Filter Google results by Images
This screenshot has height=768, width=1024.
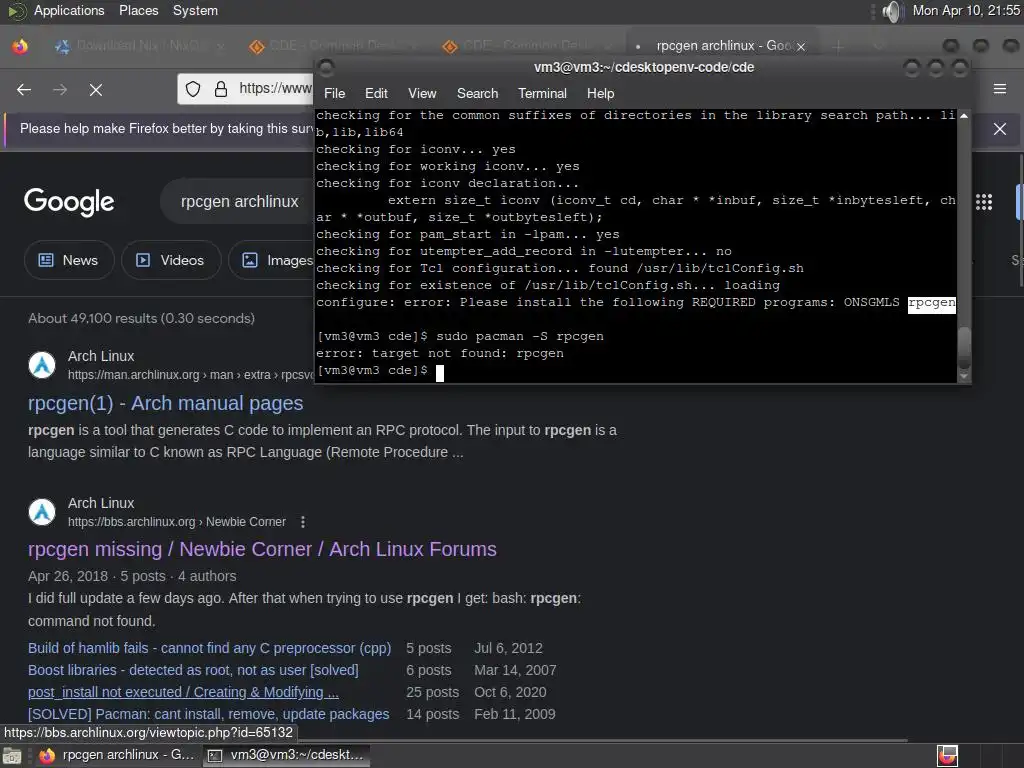pos(271,260)
